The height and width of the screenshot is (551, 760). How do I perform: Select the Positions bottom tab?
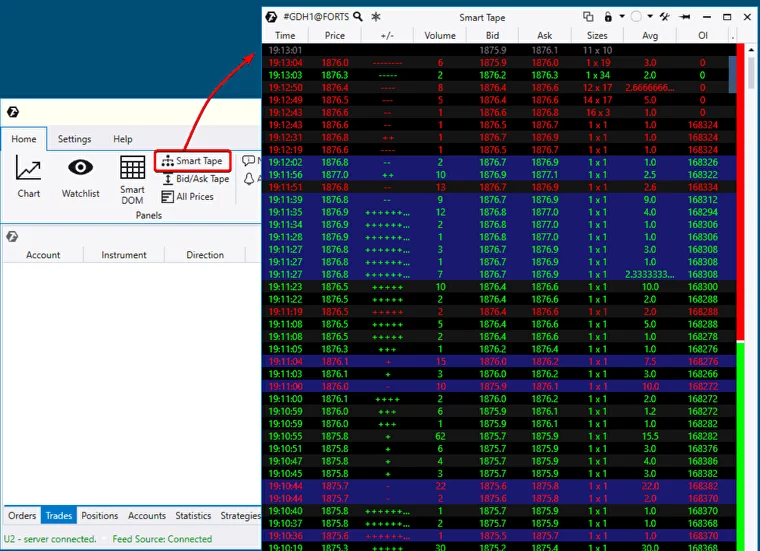coord(99,516)
